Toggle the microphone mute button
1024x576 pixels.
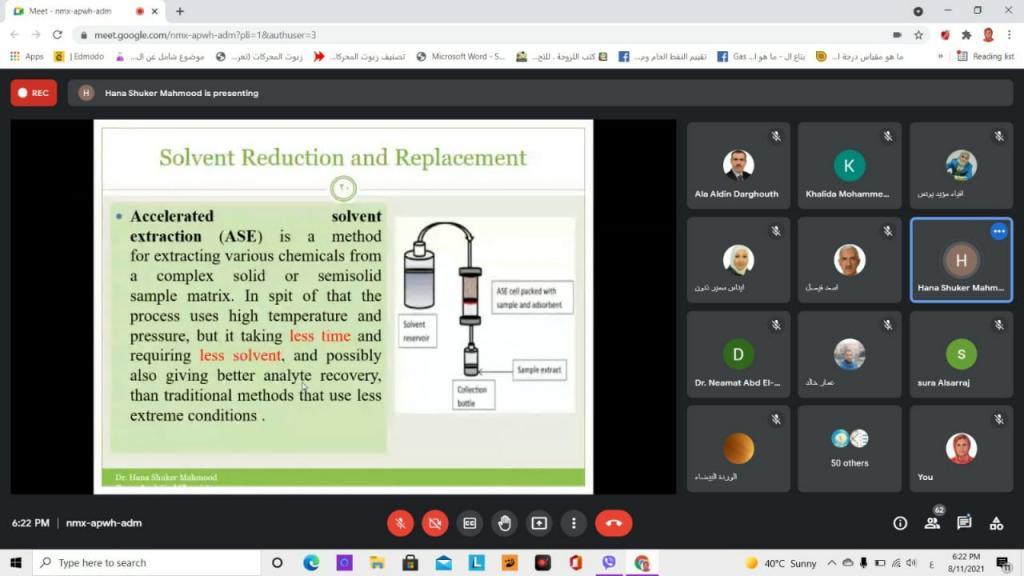point(400,523)
